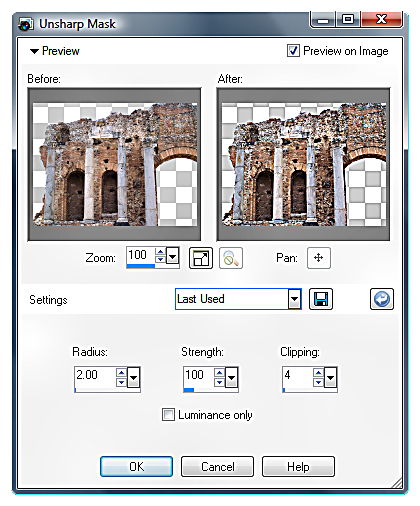Click the Cancel button
Image resolution: width=420 pixels, height=506 pixels.
(217, 466)
